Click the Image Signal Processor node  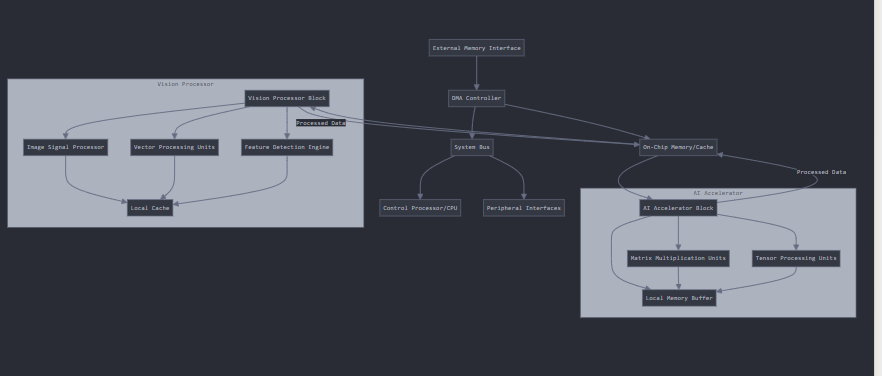[65, 147]
